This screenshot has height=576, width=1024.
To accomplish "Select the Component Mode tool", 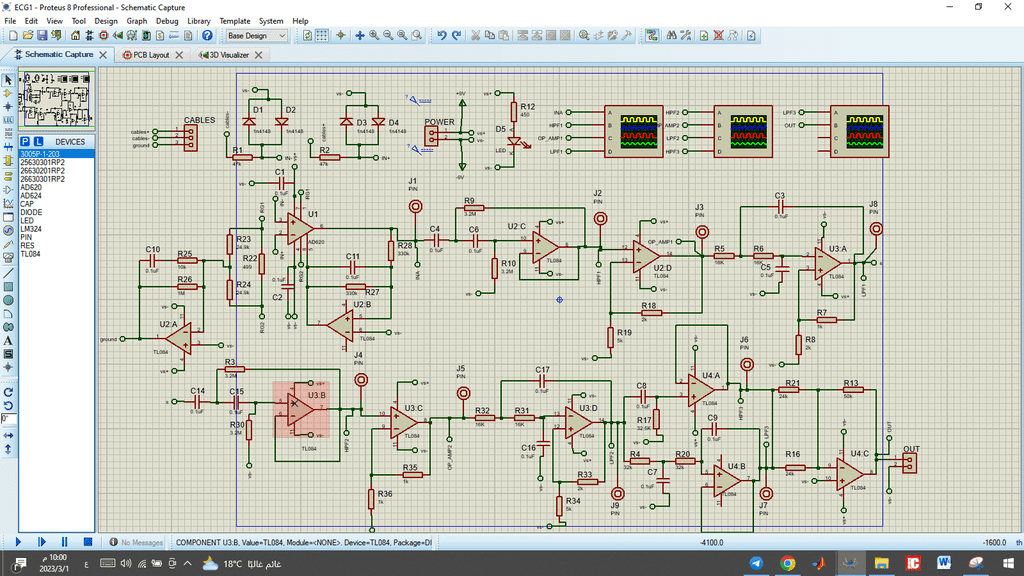I will 8,93.
